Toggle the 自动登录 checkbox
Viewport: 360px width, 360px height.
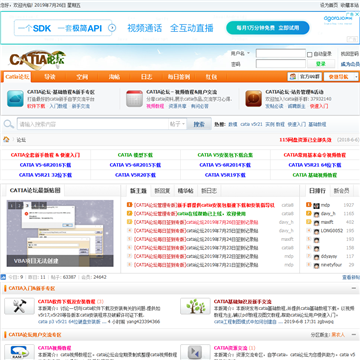309,54
